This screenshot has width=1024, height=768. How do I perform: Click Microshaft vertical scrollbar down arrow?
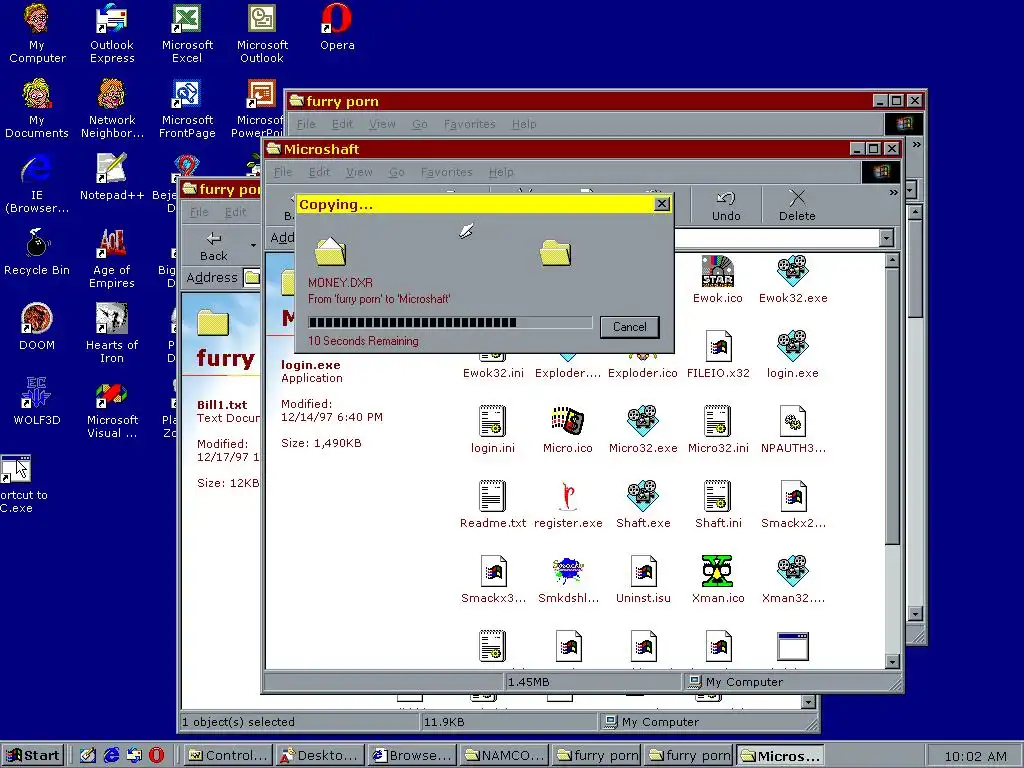(x=893, y=662)
